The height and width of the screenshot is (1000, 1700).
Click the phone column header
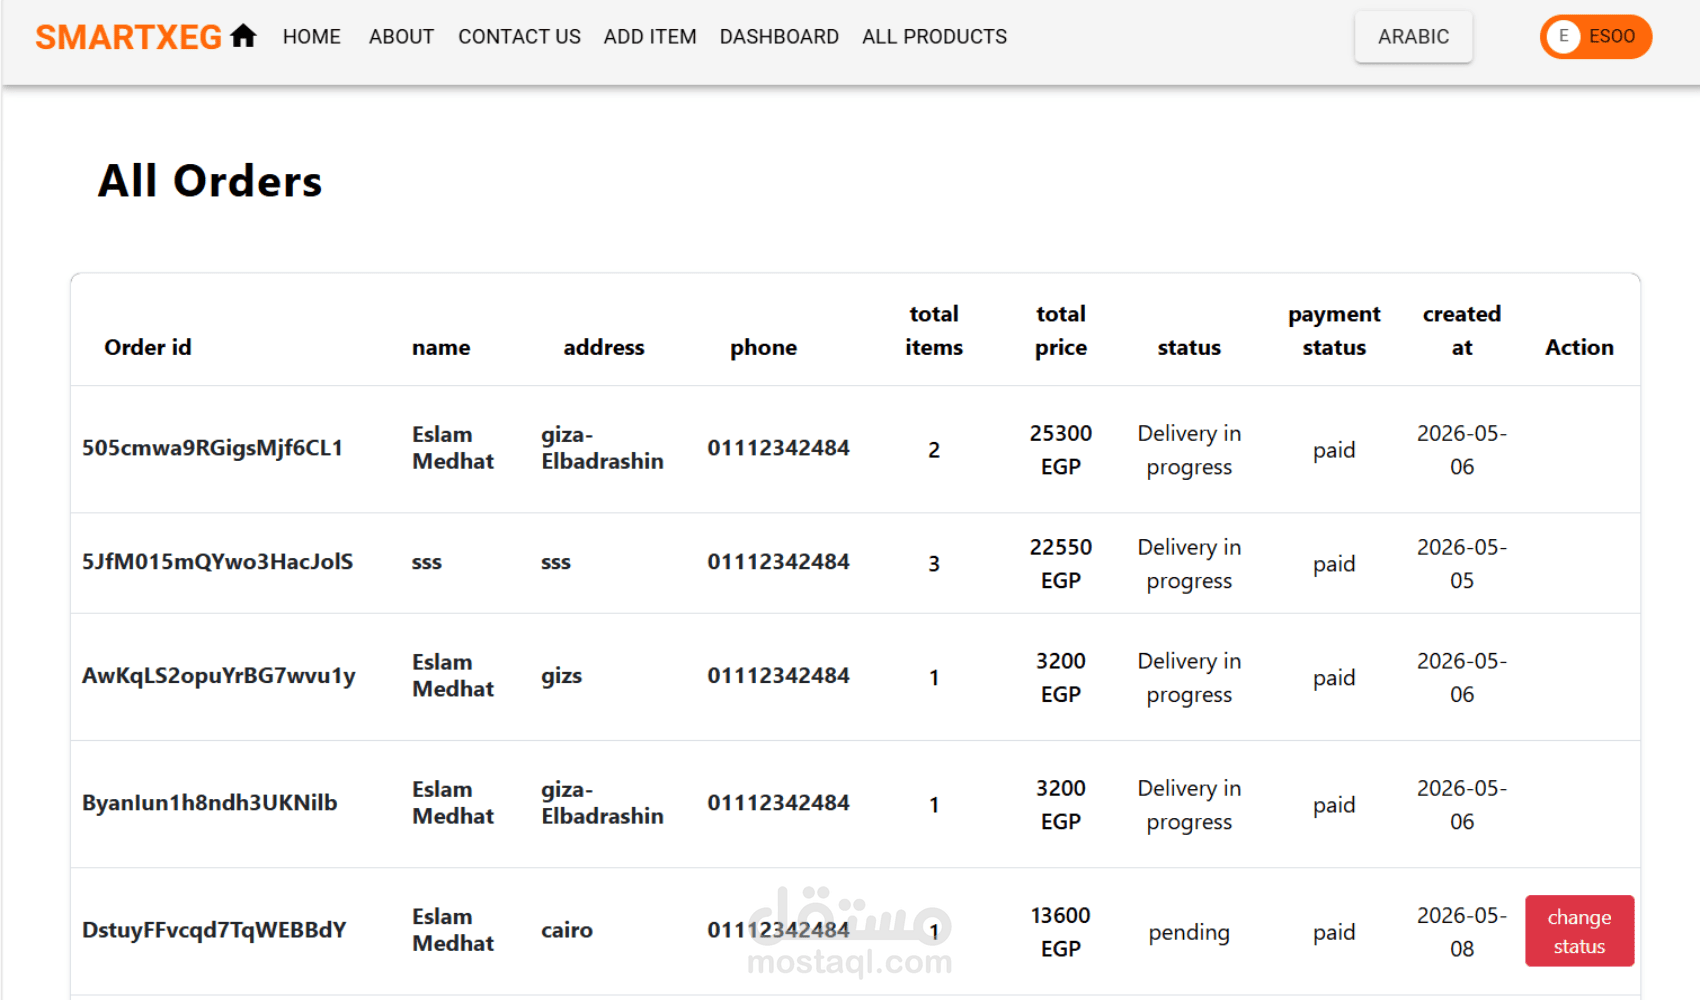click(763, 347)
